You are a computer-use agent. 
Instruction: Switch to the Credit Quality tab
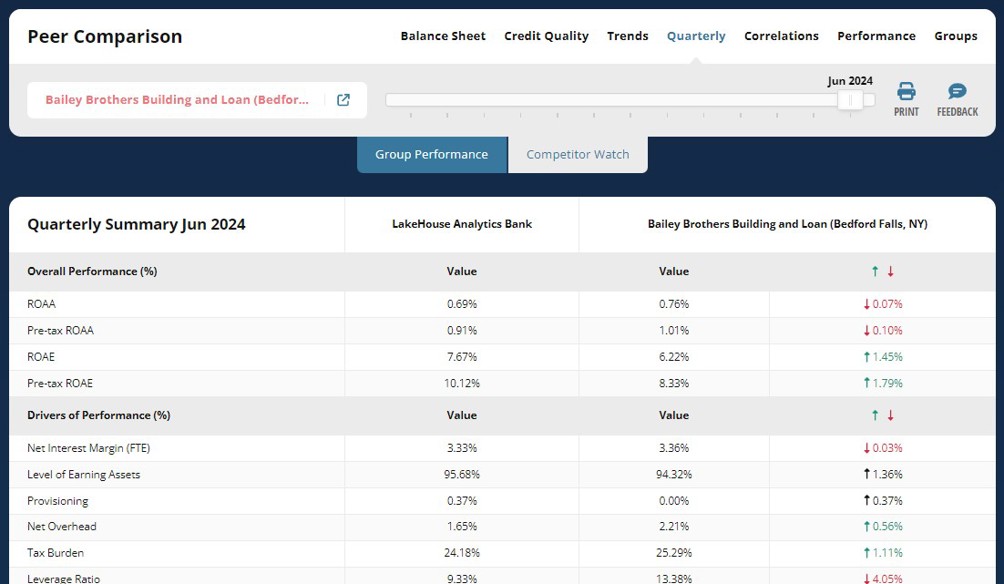[546, 36]
